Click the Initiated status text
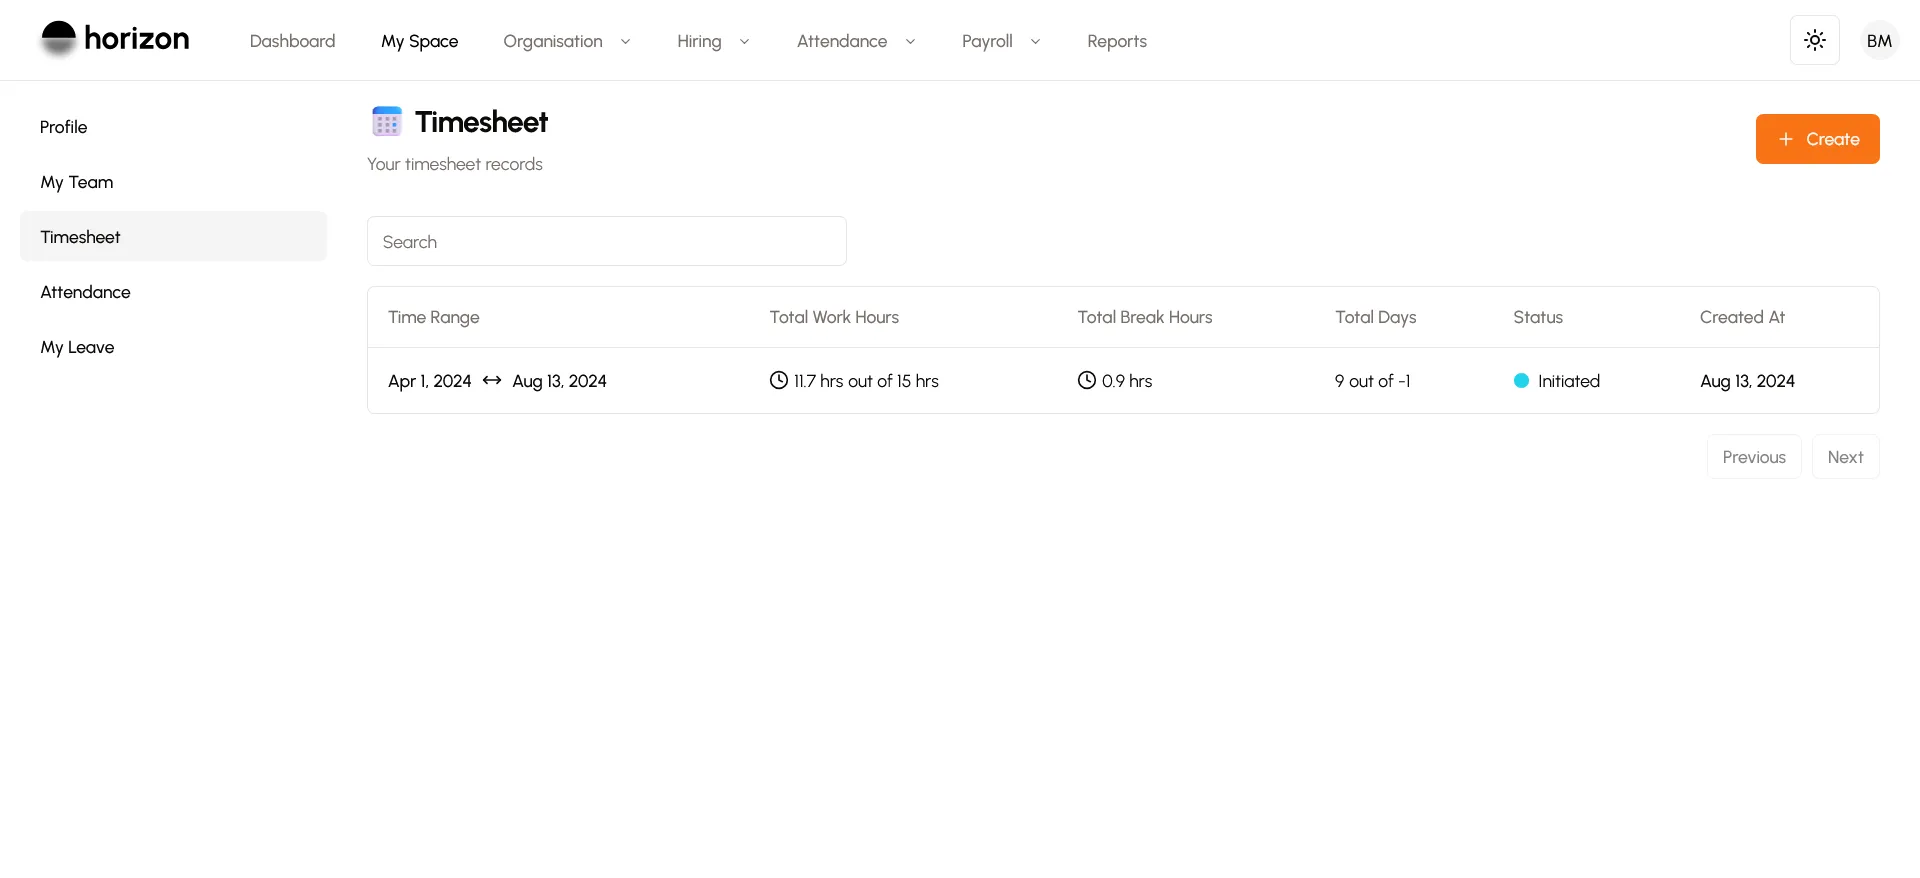The width and height of the screenshot is (1920, 878). (1568, 381)
